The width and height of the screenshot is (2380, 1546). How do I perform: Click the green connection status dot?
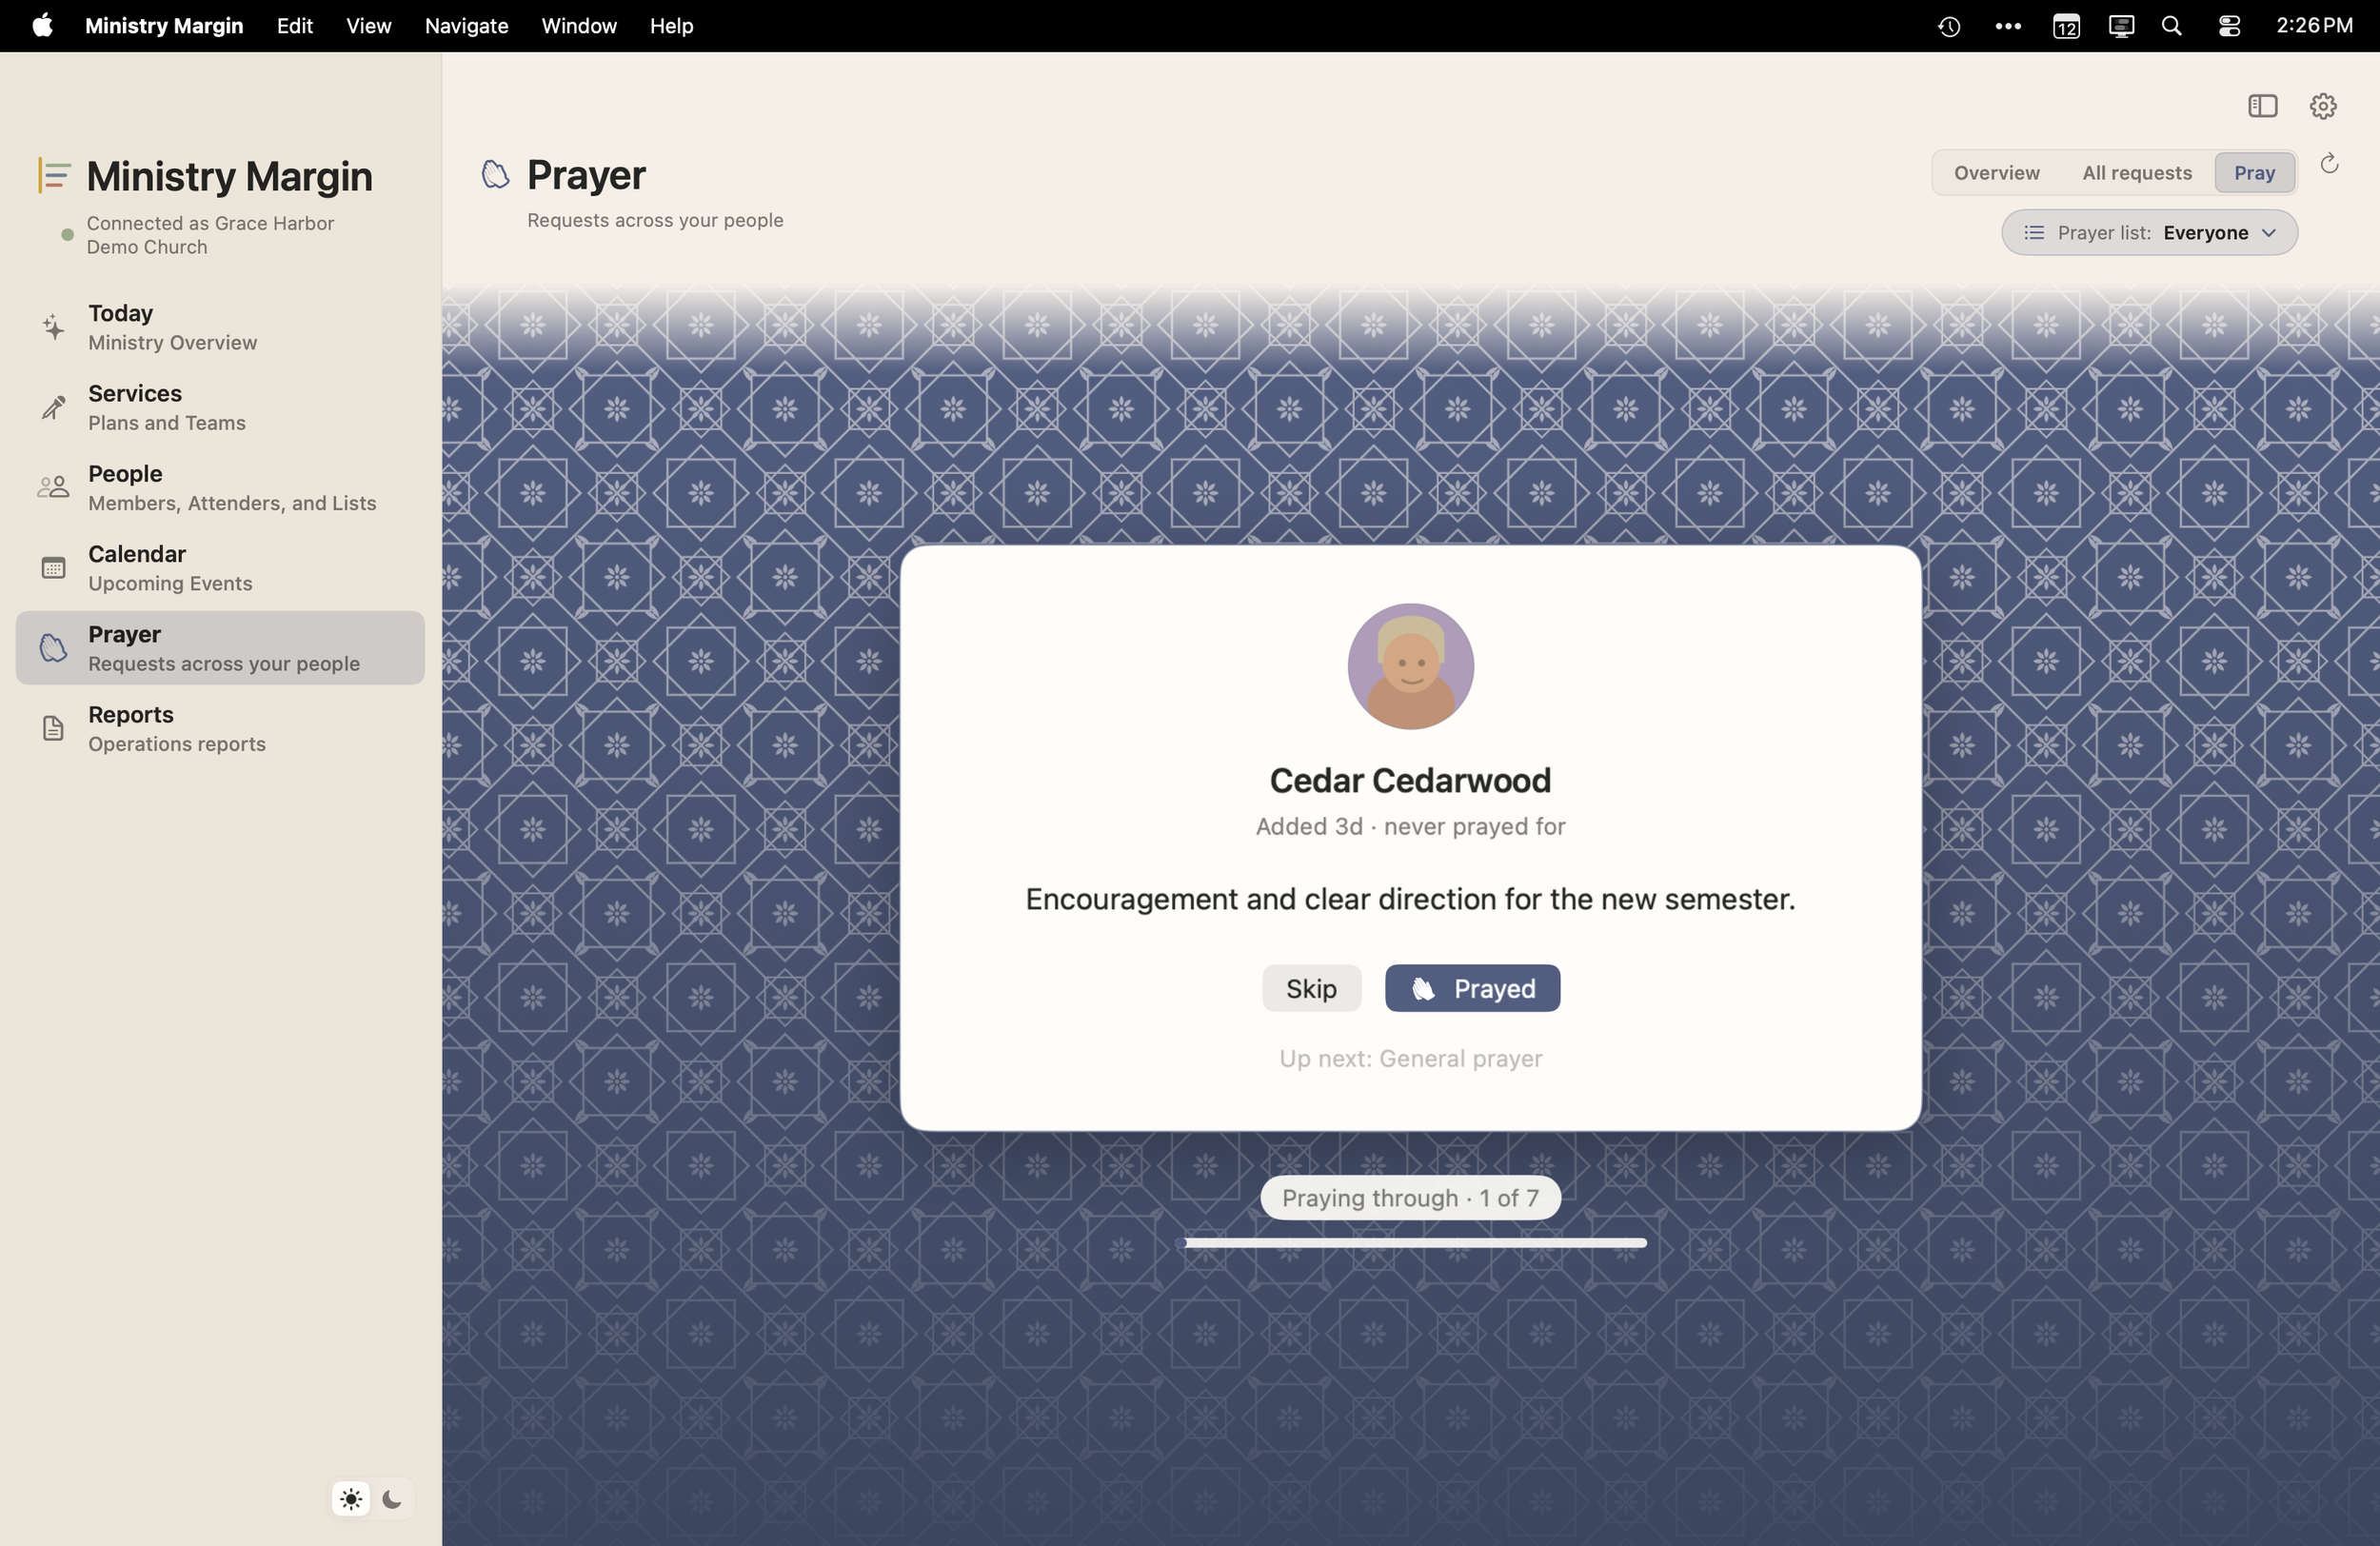point(67,235)
